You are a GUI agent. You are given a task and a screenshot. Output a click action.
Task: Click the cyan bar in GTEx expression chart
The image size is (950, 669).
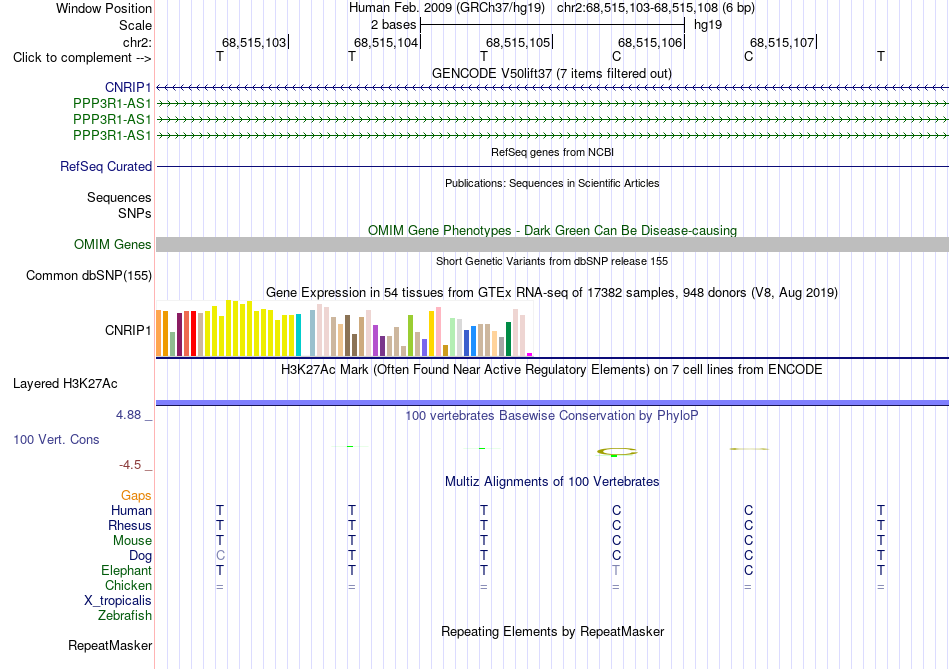[x=298, y=334]
